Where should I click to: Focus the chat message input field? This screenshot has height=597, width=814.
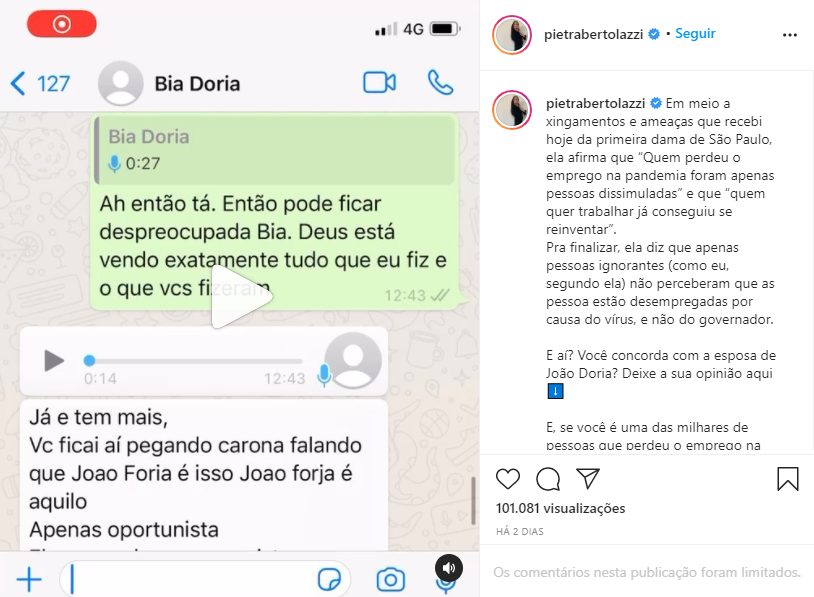pos(206,579)
